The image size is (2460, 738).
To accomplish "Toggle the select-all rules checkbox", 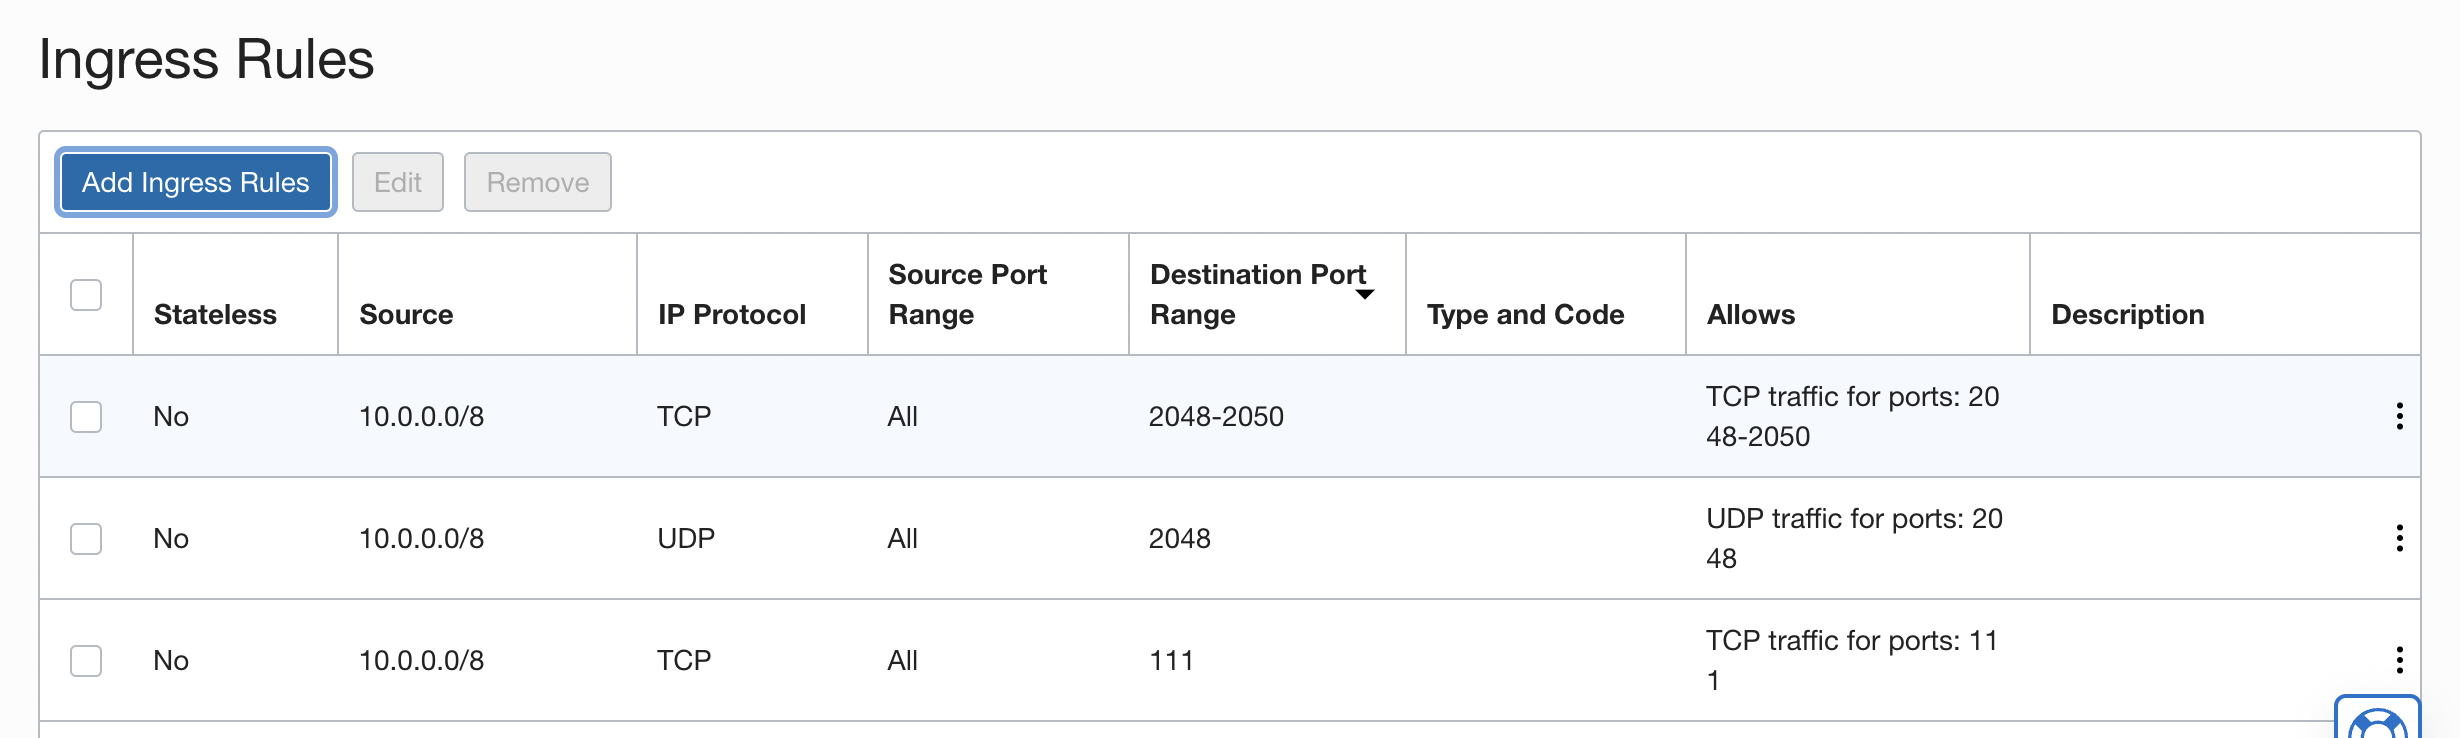I will (x=86, y=295).
